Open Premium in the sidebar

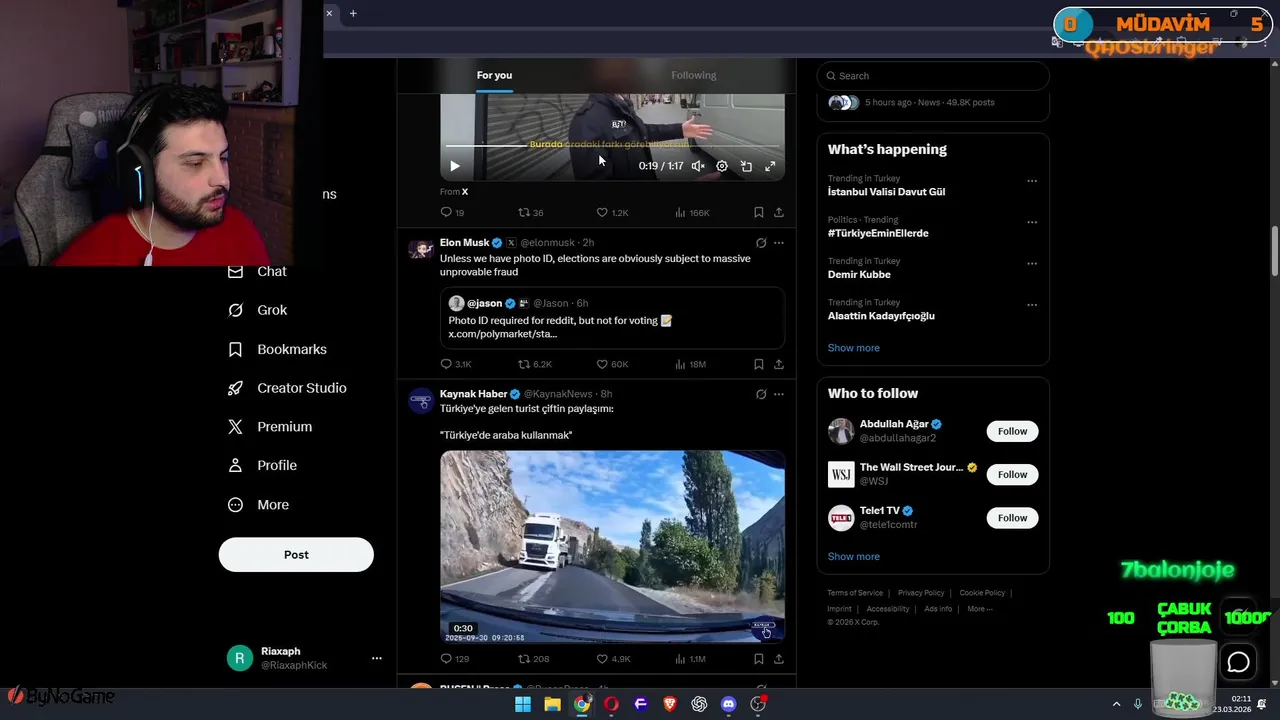click(270, 426)
